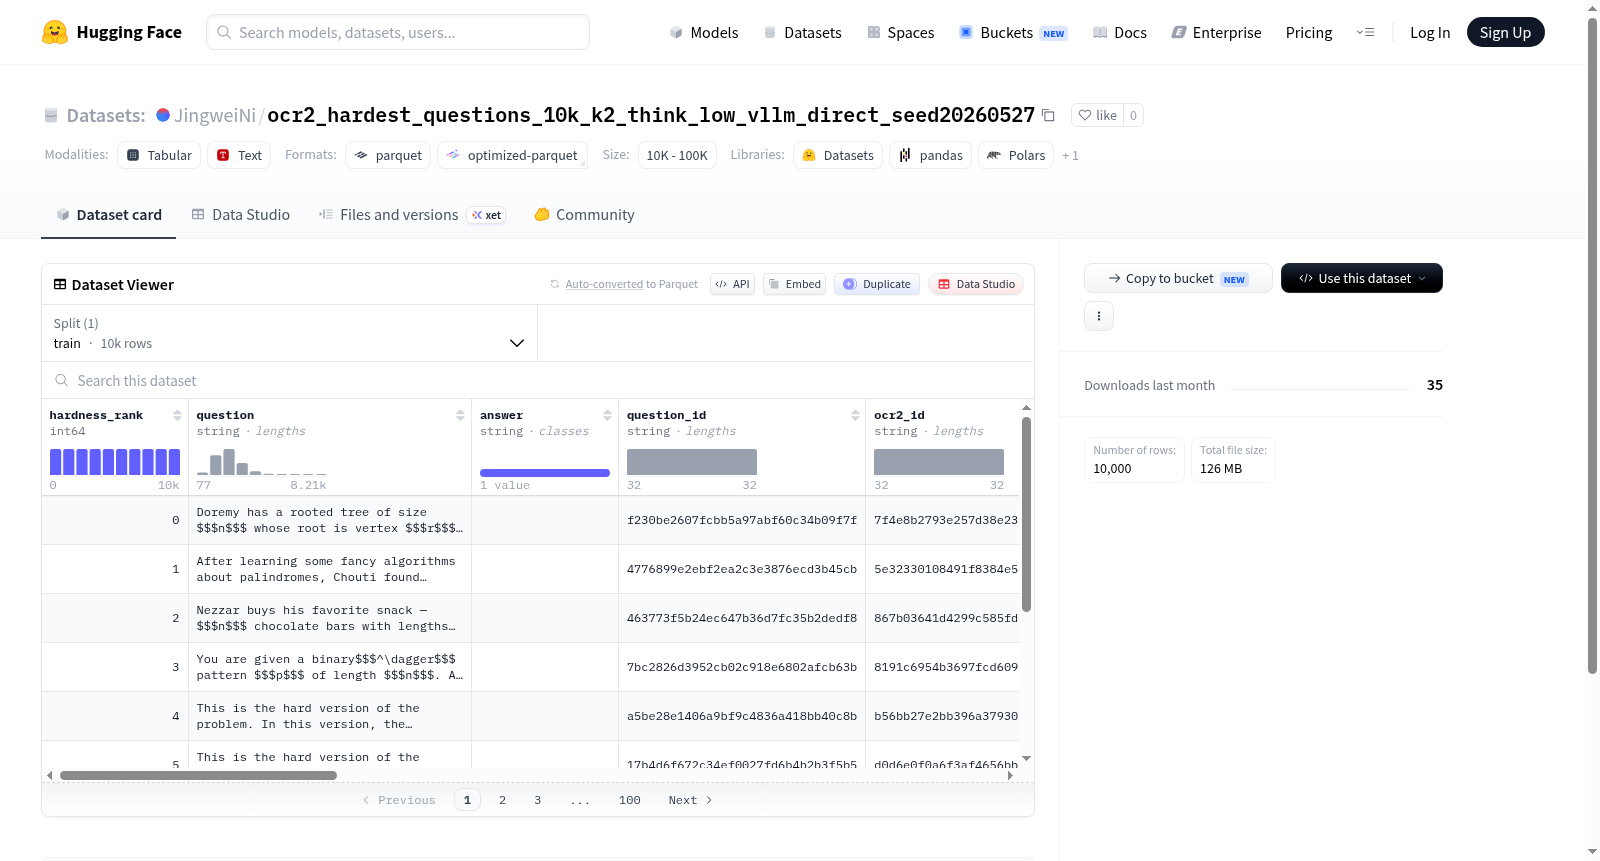1600x861 pixels.
Task: Sort by question column
Action: pyautogui.click(x=460, y=415)
